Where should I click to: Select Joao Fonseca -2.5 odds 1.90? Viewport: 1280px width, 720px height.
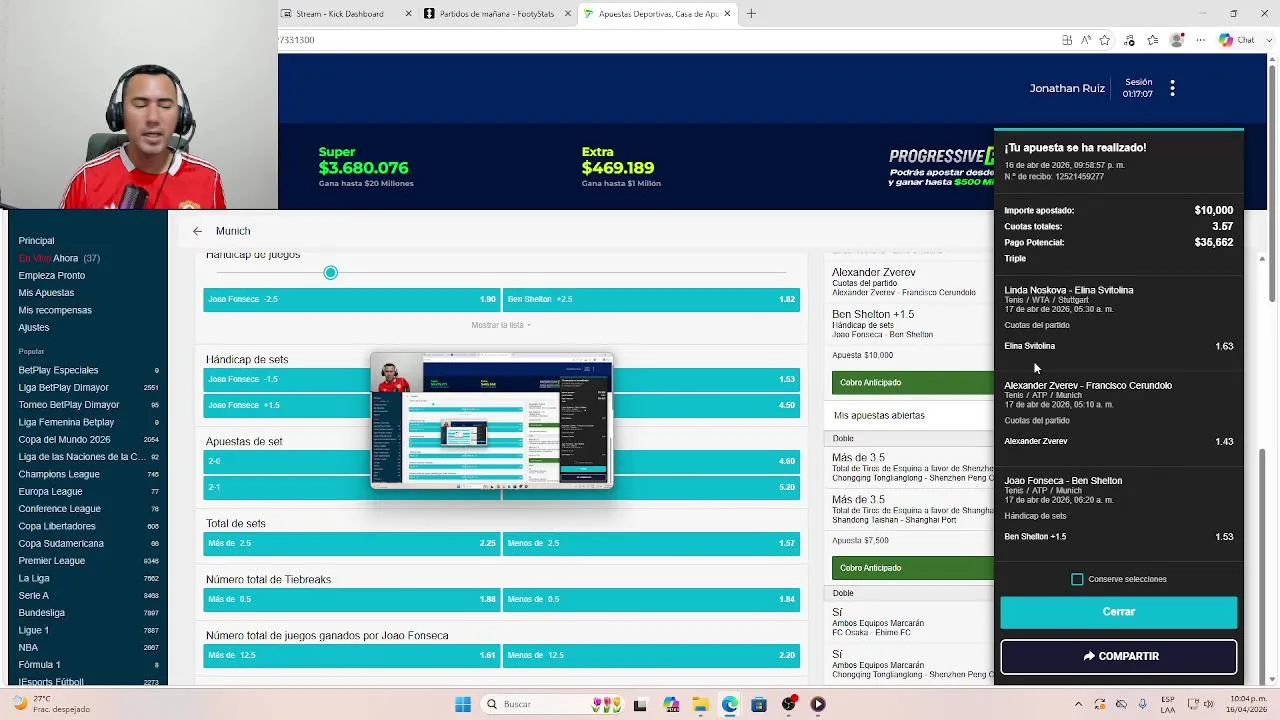coord(351,299)
